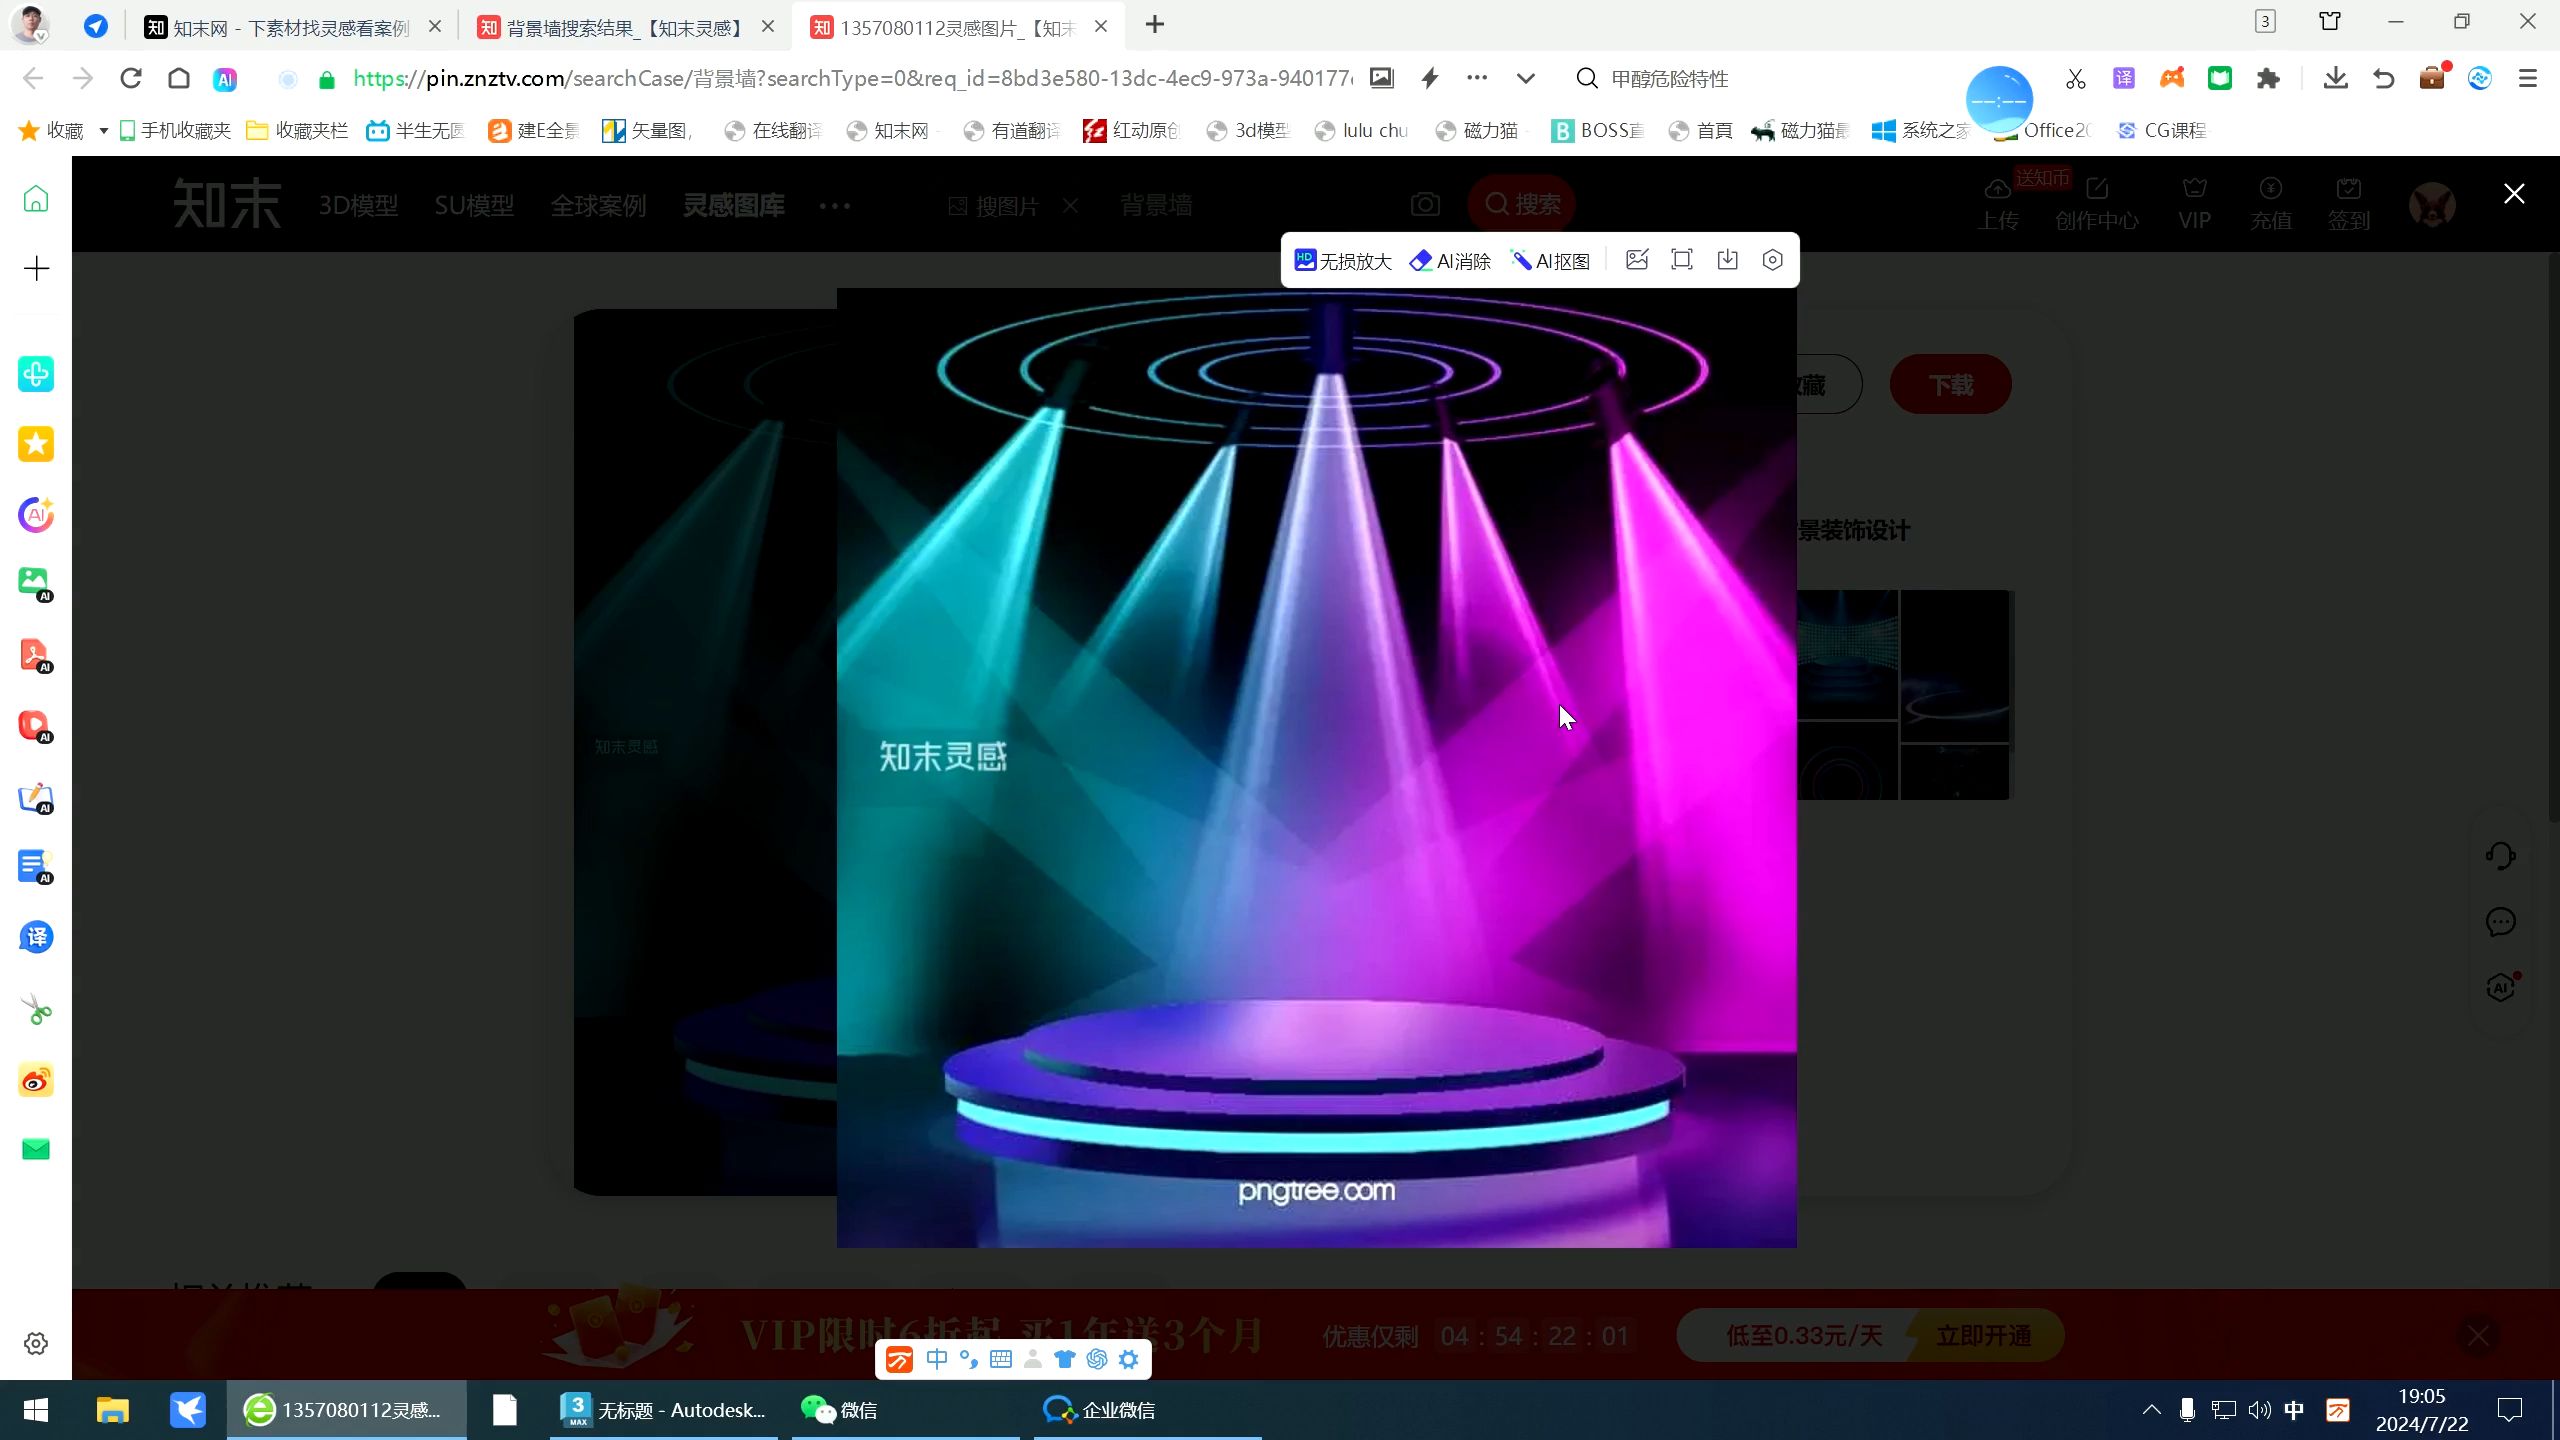Click the customer service headset icon
The width and height of the screenshot is (2560, 1440).
tap(2500, 856)
